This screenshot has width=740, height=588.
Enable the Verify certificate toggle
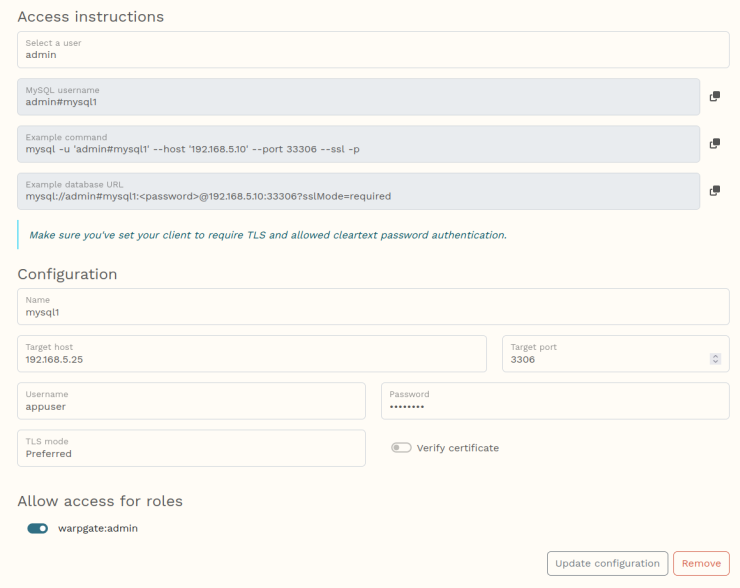click(401, 448)
